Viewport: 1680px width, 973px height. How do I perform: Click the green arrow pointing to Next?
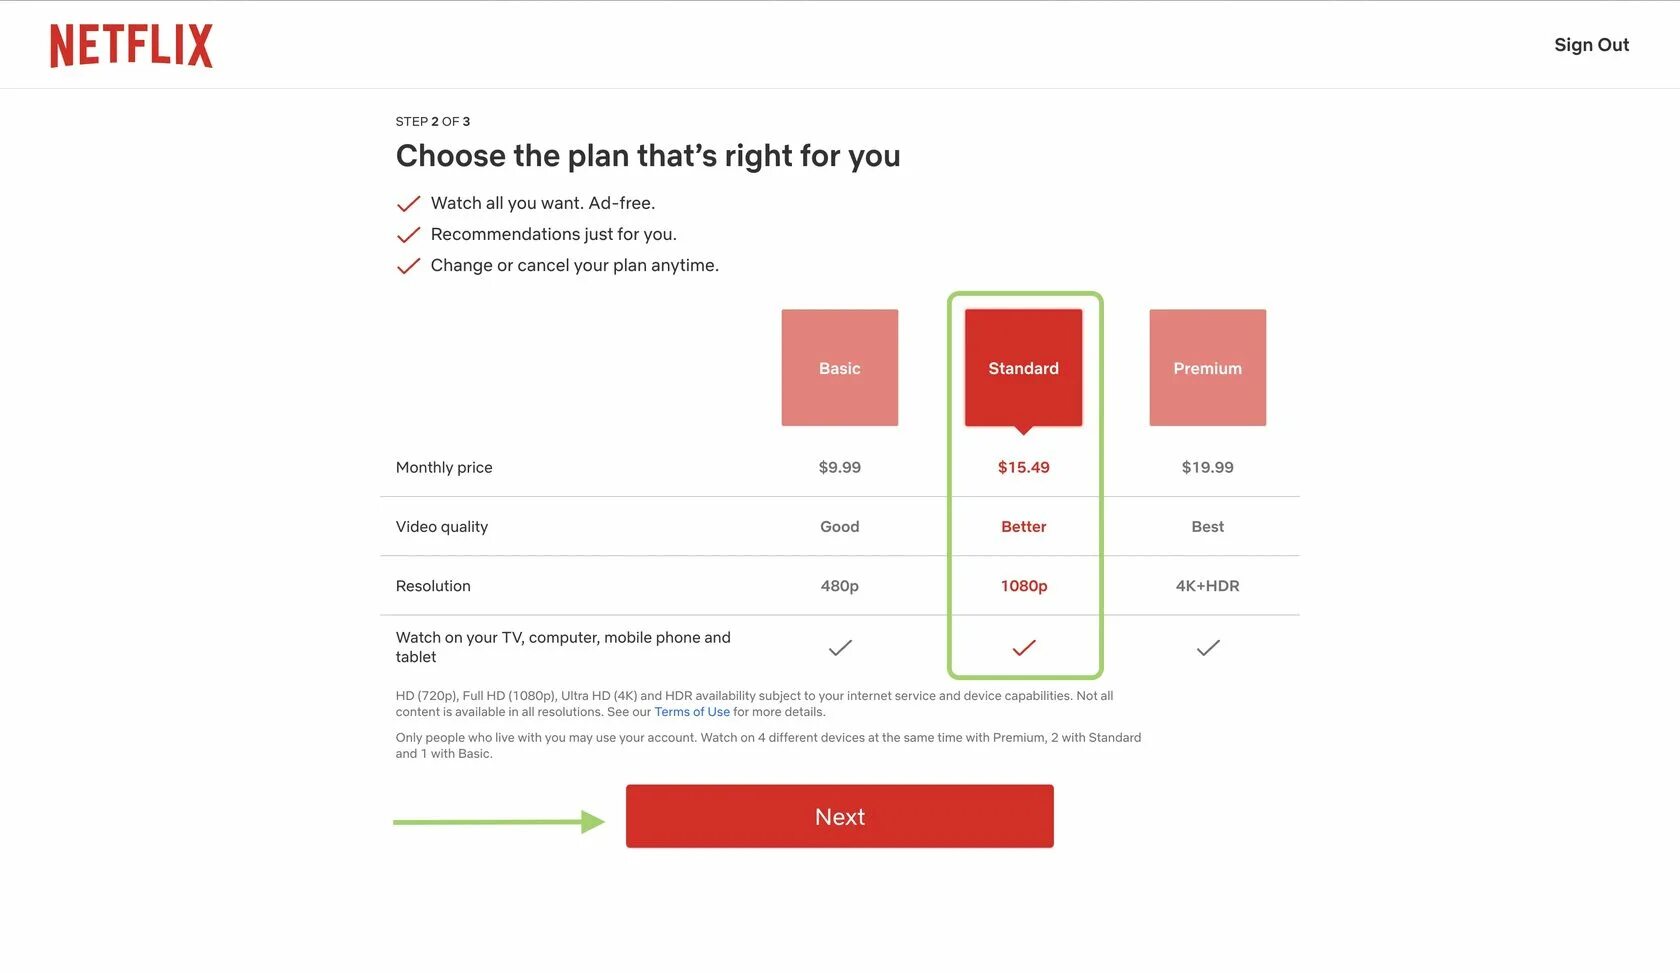(499, 822)
